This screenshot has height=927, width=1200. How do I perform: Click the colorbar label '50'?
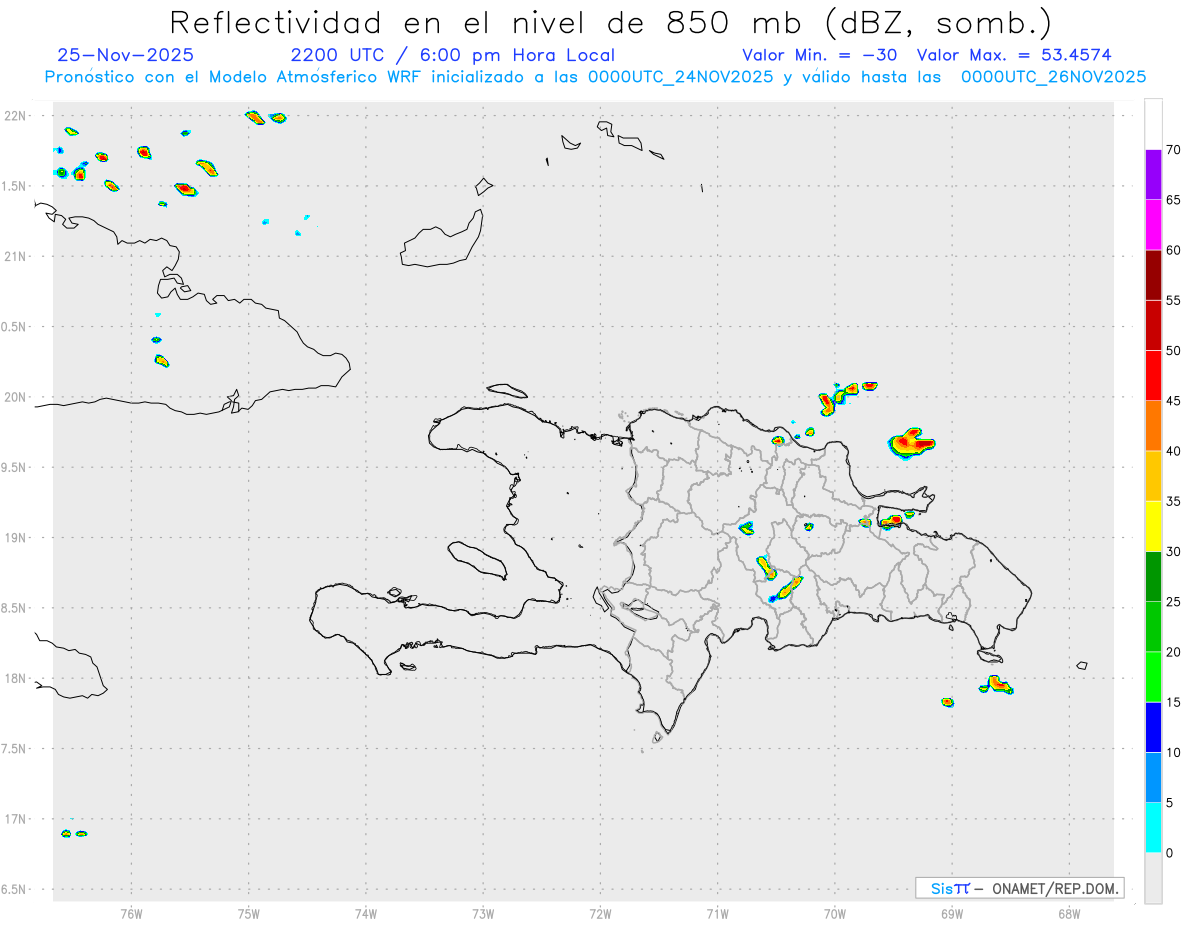pos(1173,351)
